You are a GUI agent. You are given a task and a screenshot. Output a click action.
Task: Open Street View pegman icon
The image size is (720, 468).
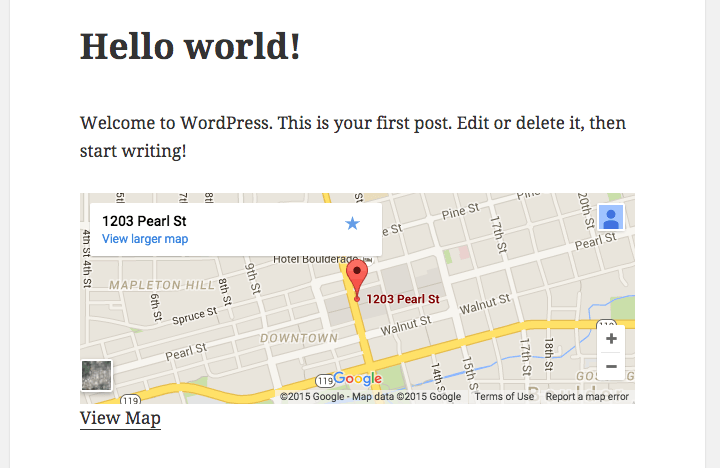(611, 217)
